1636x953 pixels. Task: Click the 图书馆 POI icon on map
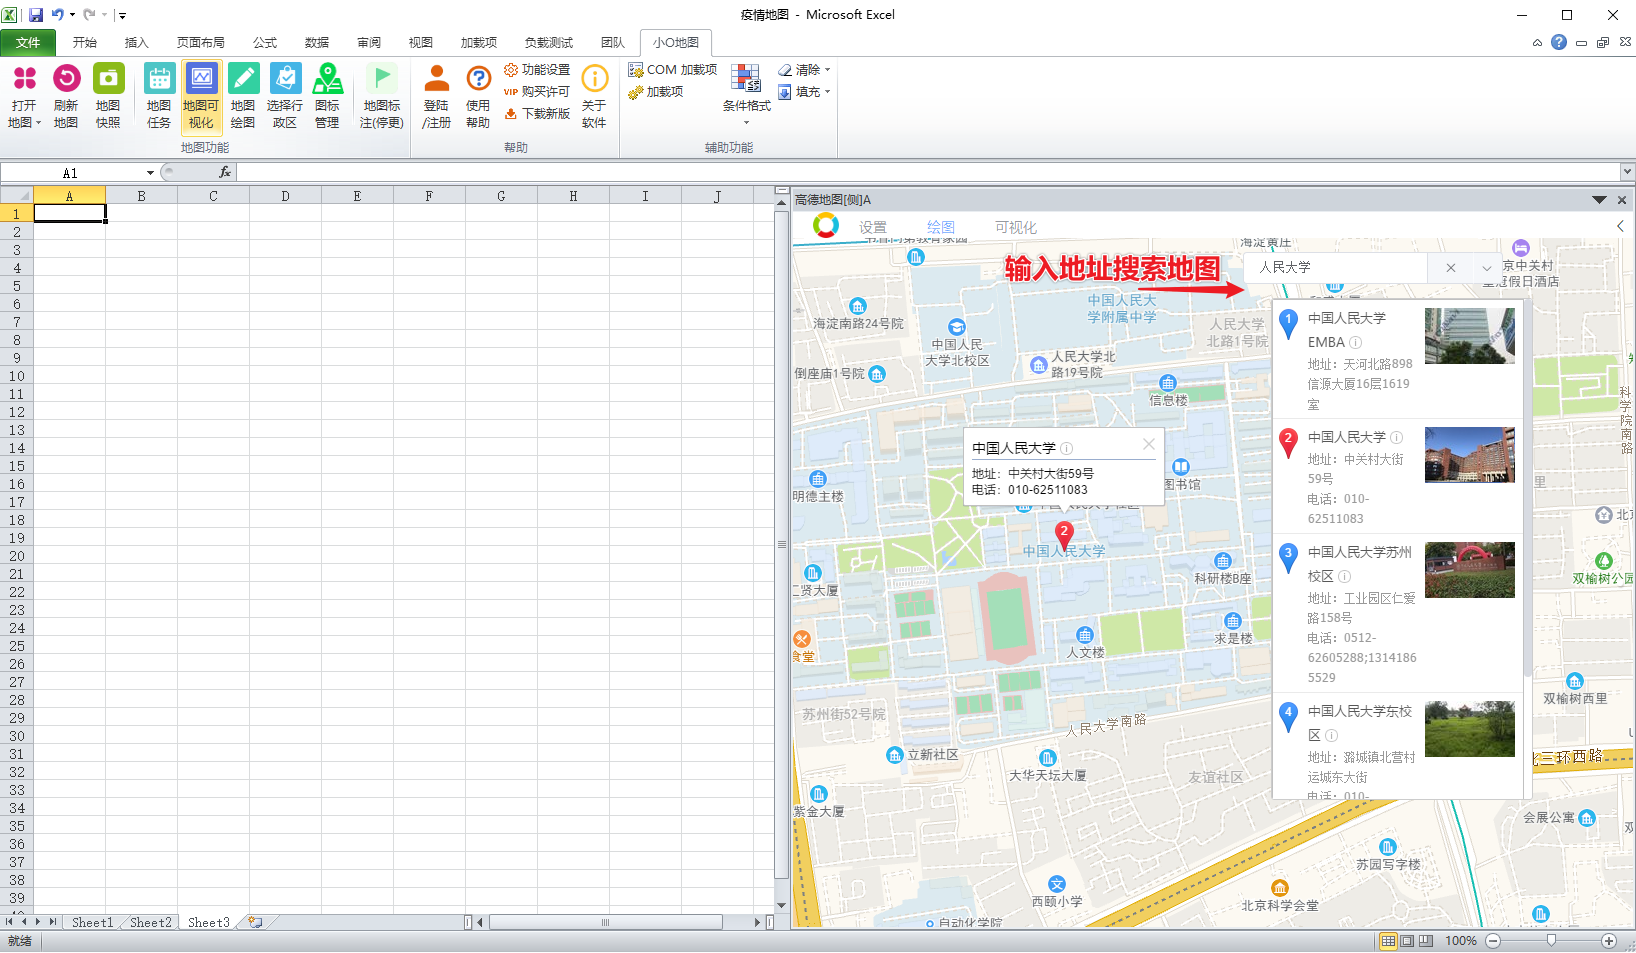click(1181, 467)
